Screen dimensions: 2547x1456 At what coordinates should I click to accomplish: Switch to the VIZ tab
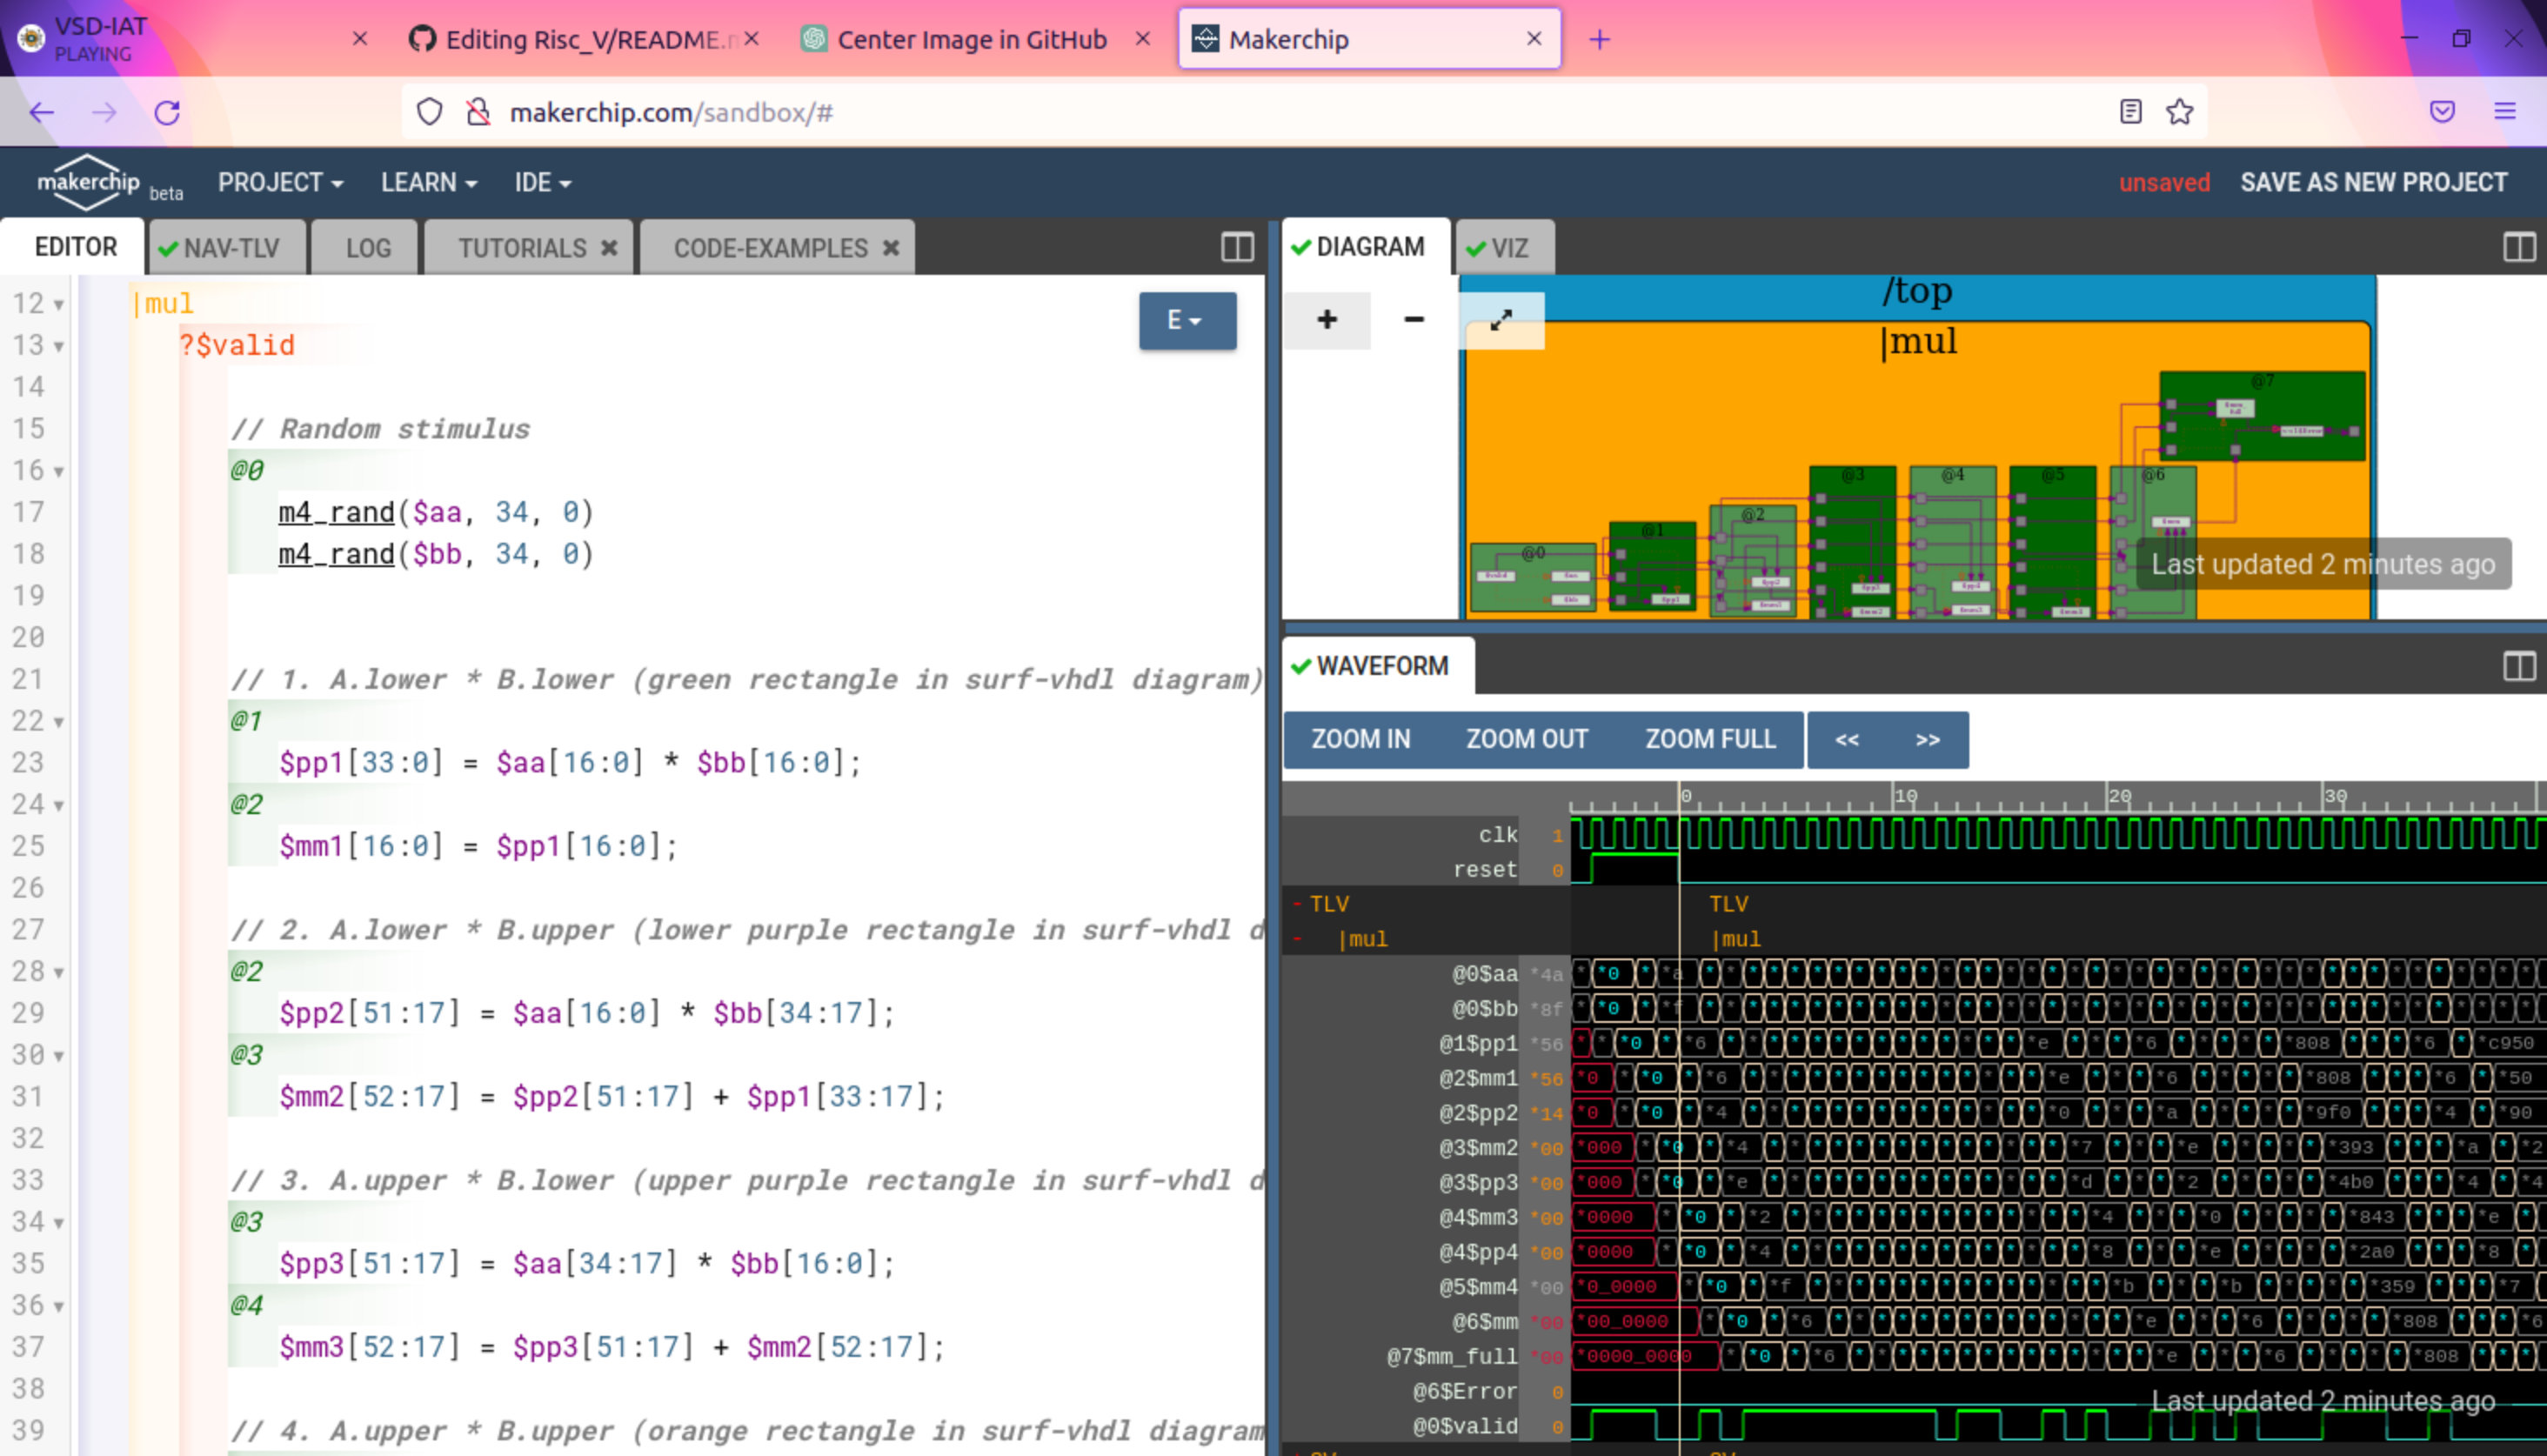pyautogui.click(x=1506, y=248)
